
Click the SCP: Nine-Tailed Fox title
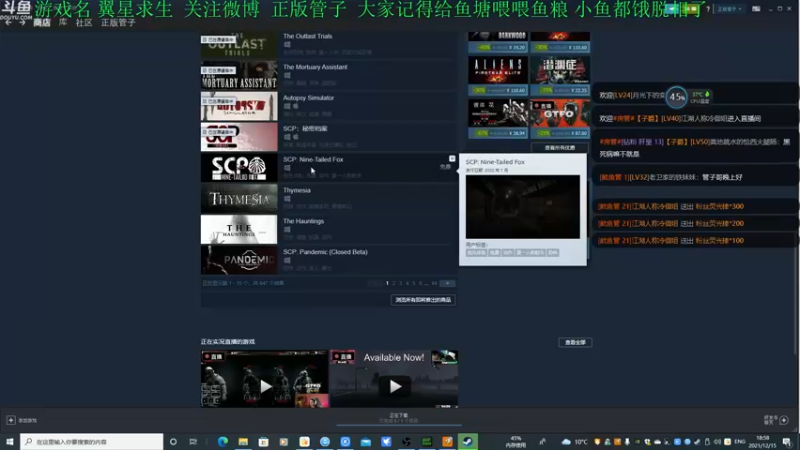[313, 159]
